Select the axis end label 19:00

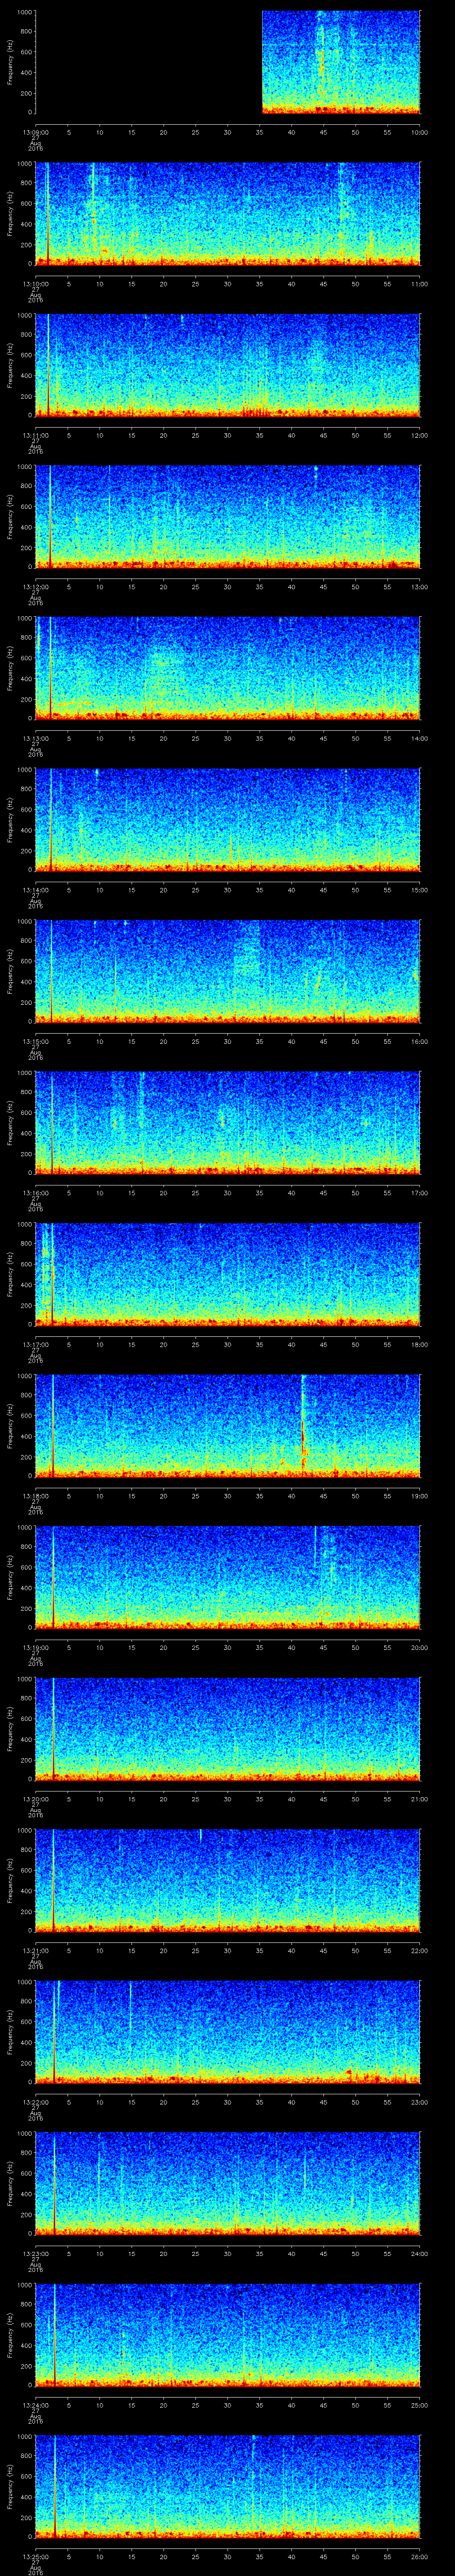coord(420,1496)
